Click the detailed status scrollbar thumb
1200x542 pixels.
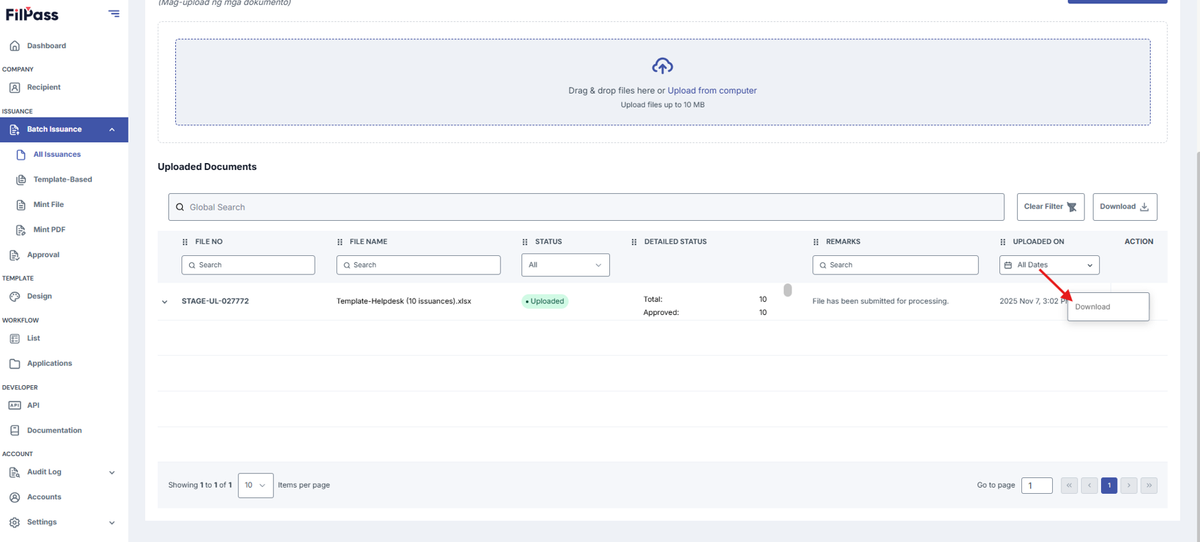pyautogui.click(x=787, y=290)
